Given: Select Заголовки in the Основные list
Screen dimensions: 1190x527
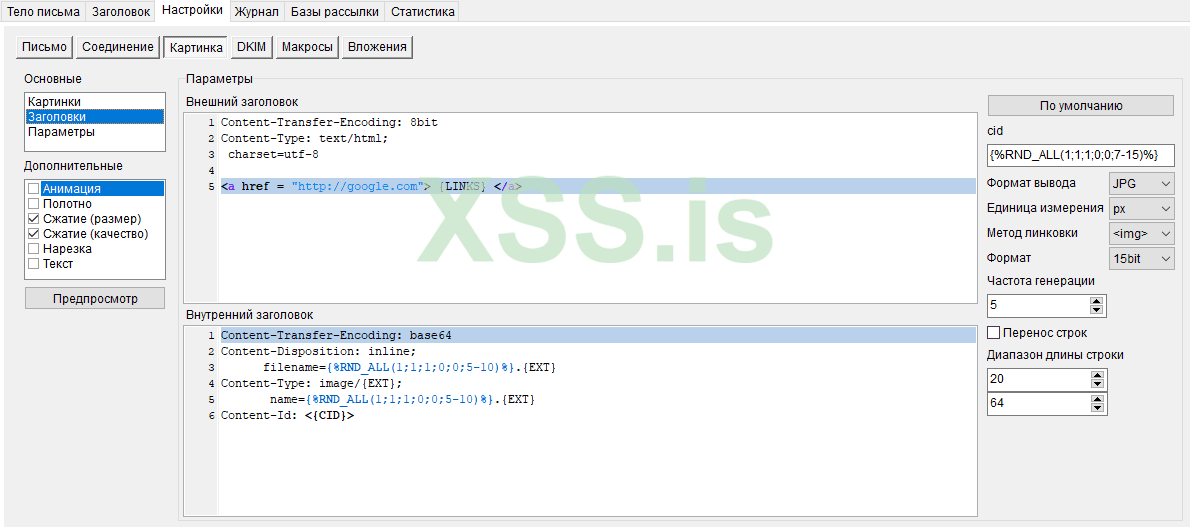Looking at the screenshot, I should [x=95, y=117].
